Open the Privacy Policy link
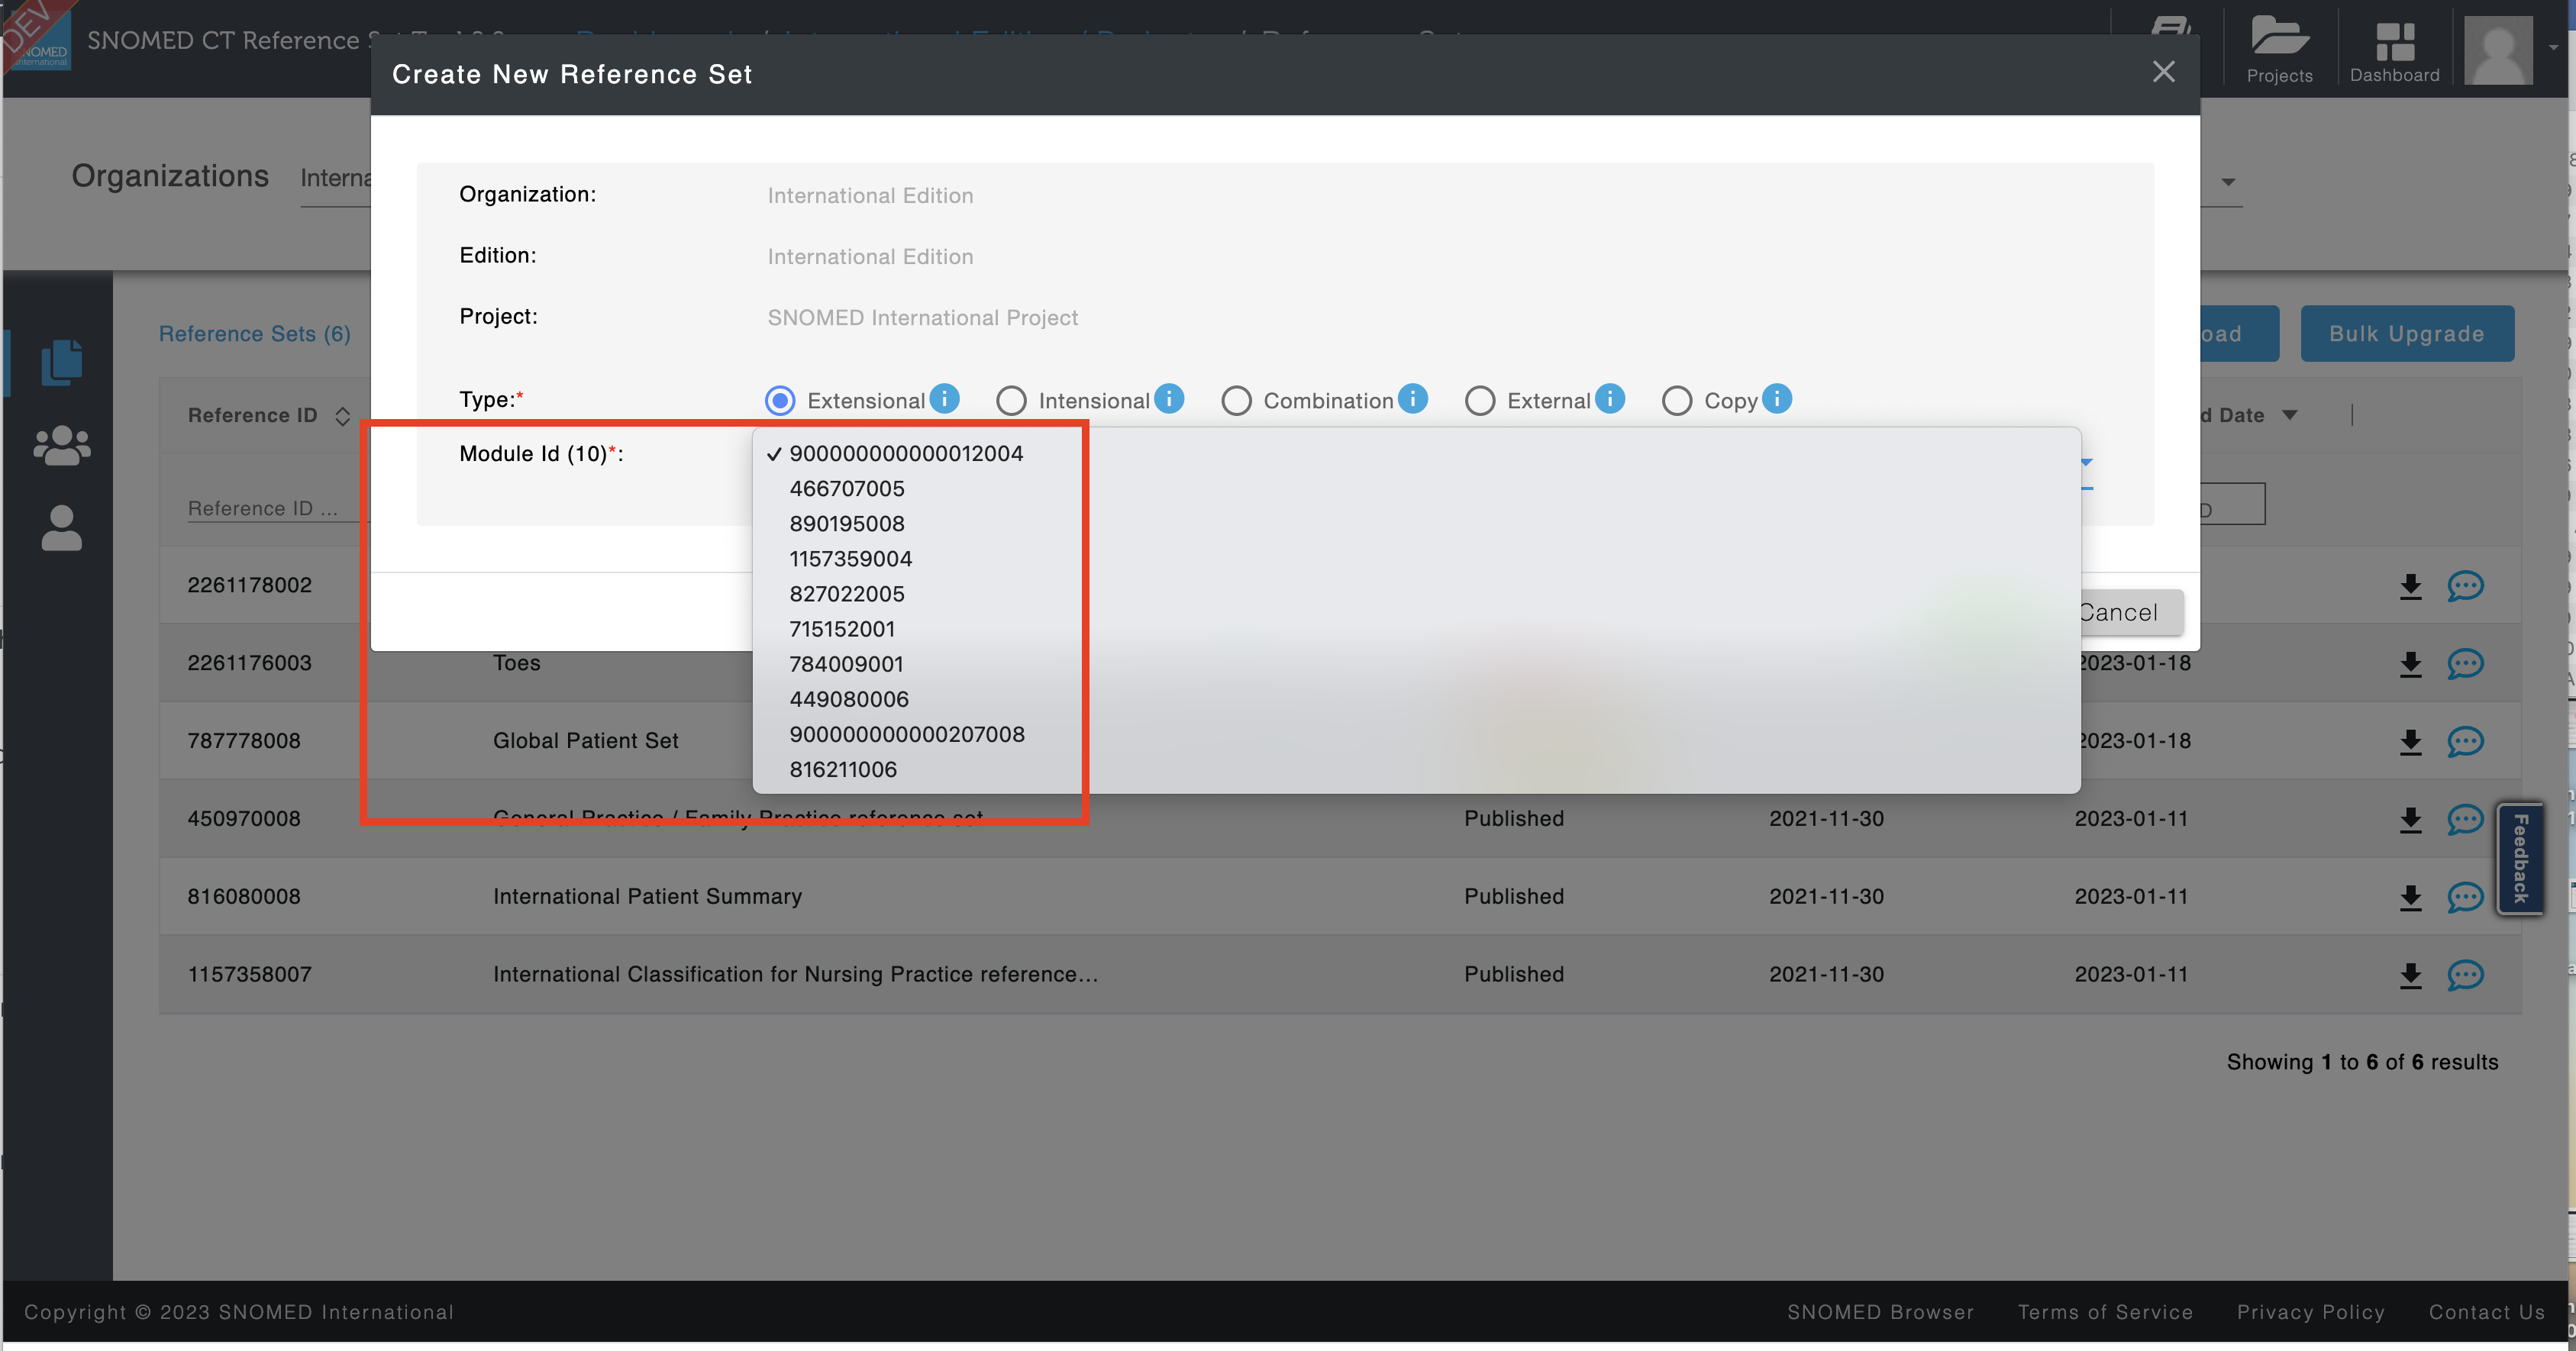 2310,1312
